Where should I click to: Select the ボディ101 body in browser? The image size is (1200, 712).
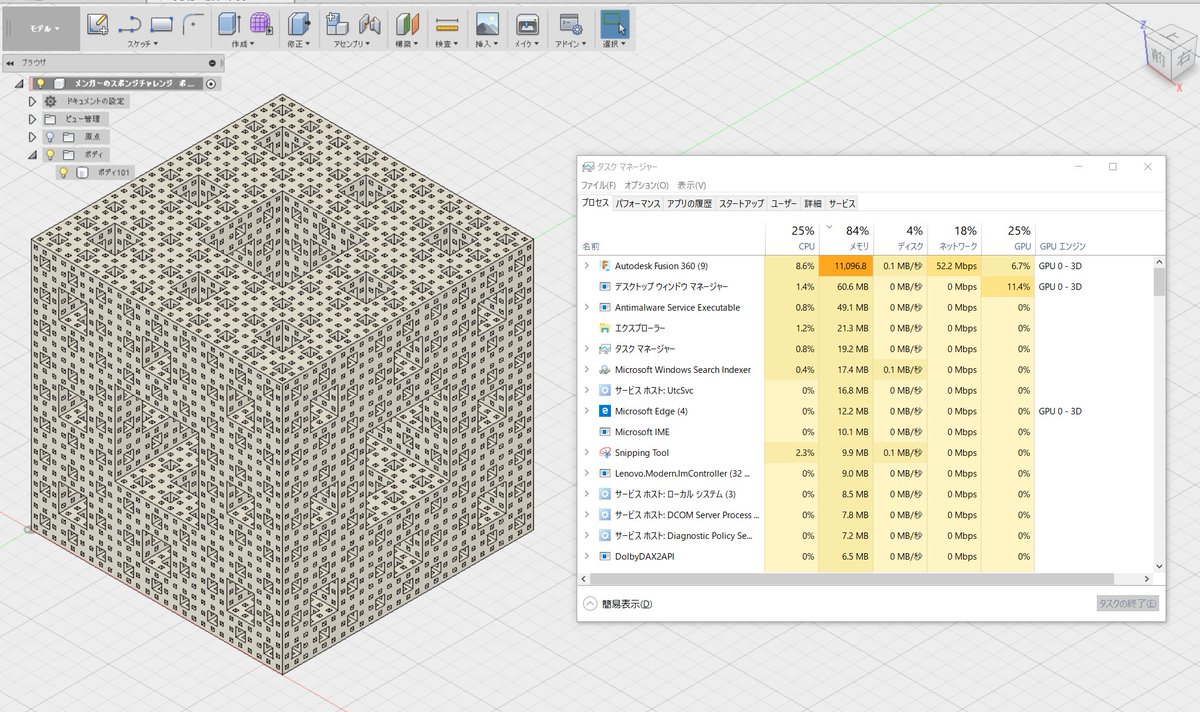point(112,173)
